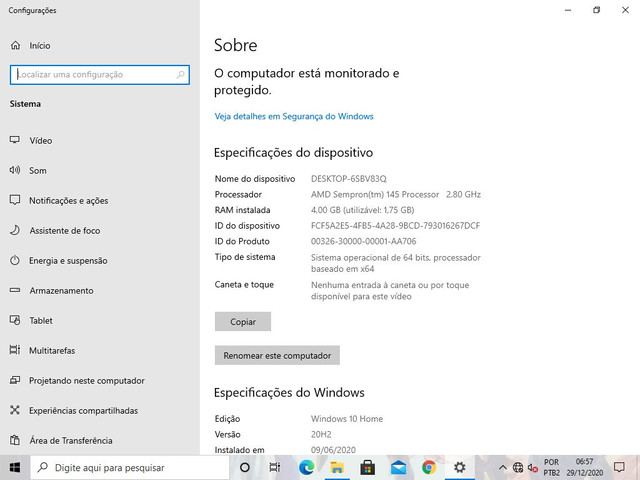Show hidden system tray icons

(x=503, y=467)
